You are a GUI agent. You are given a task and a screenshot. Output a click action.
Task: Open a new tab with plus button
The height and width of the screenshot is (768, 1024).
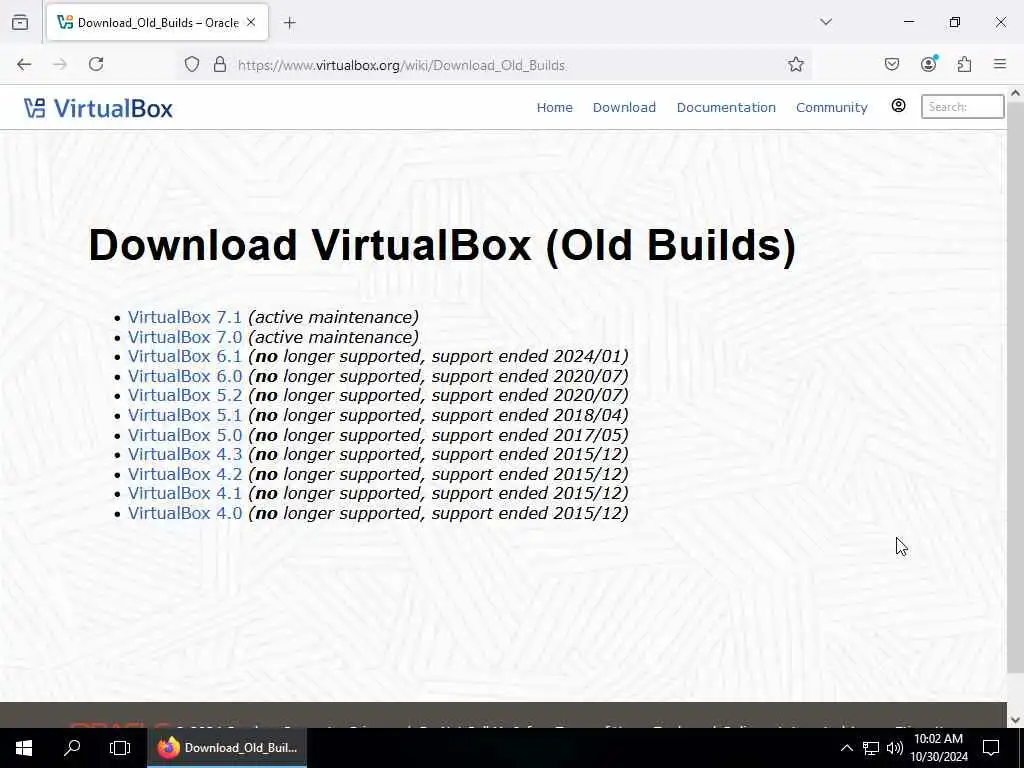[x=290, y=23]
